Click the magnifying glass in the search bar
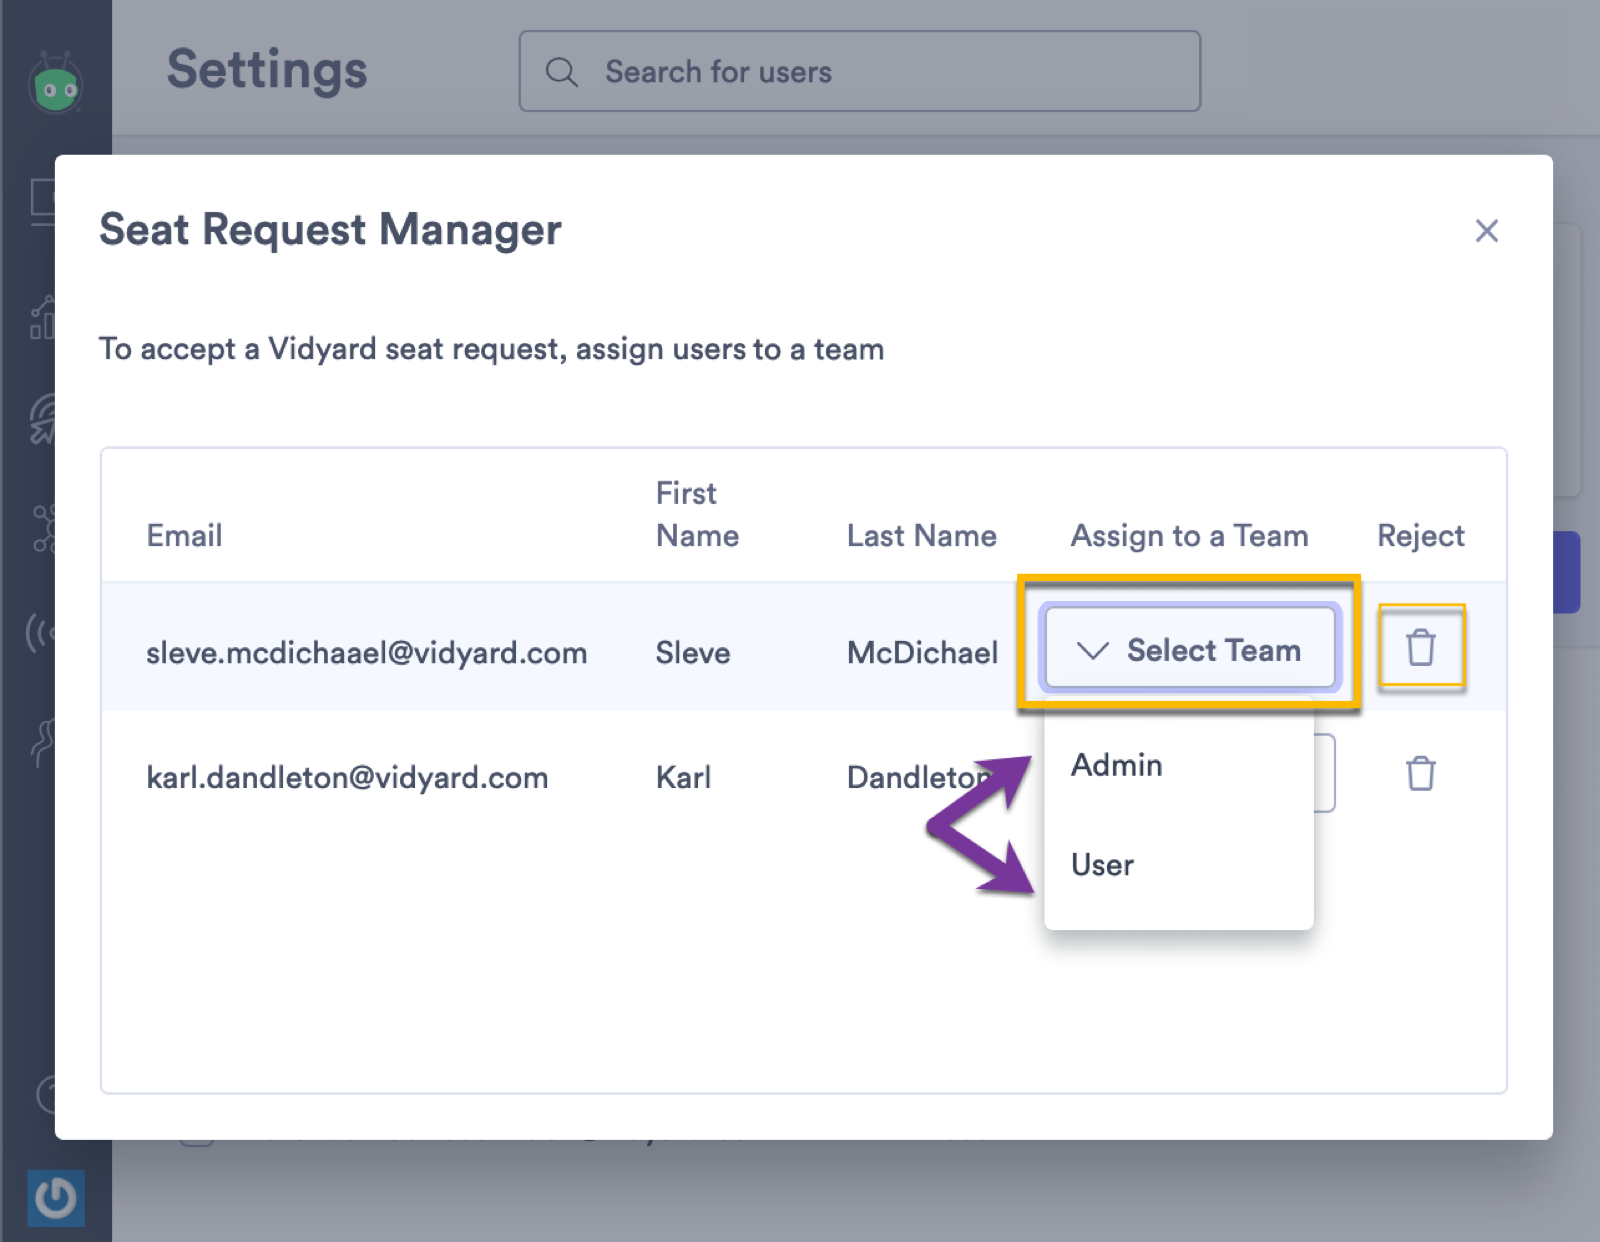1600x1242 pixels. click(562, 71)
